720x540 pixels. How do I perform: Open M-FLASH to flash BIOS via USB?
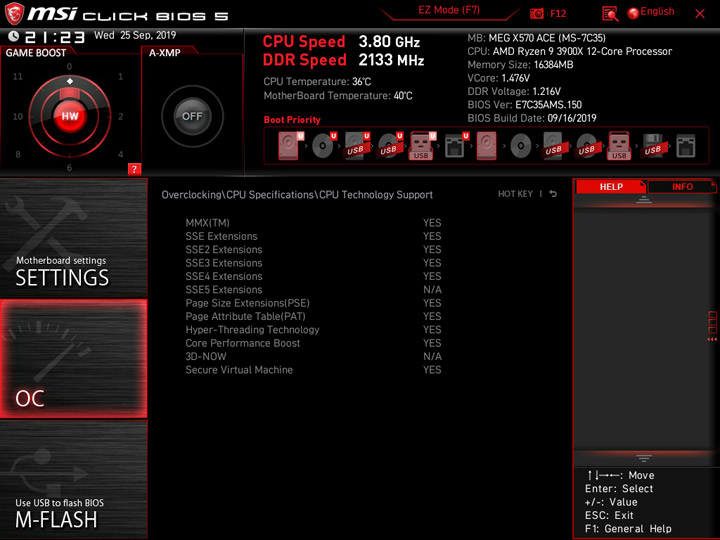point(73,480)
